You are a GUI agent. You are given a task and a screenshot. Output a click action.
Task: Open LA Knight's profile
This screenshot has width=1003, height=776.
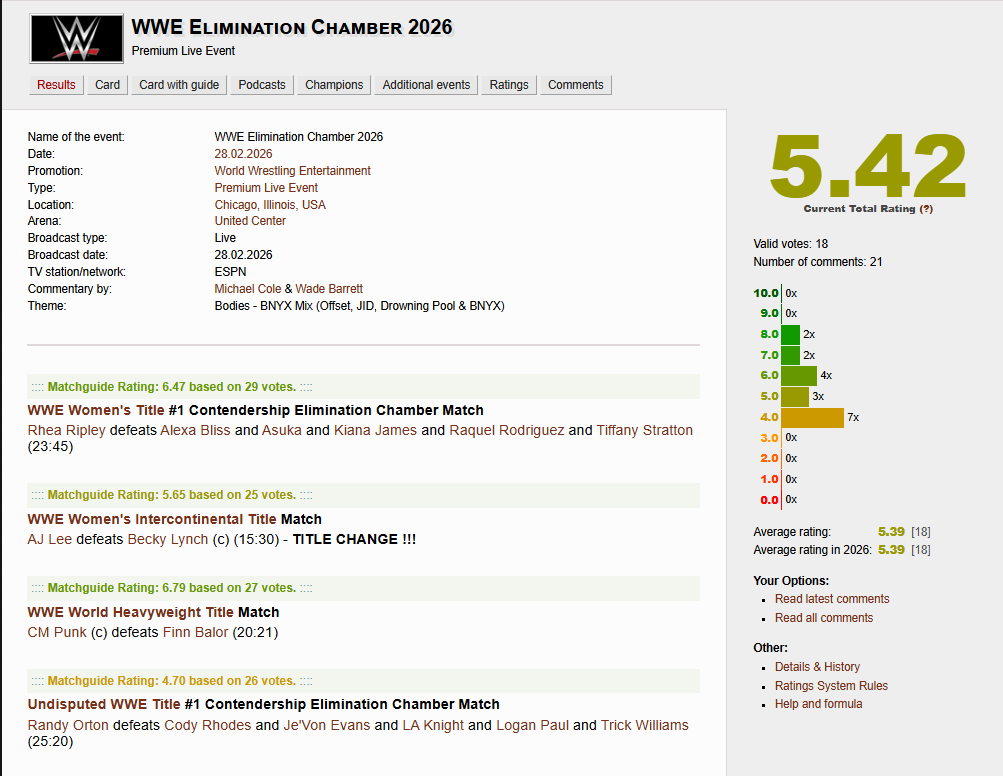tap(433, 725)
